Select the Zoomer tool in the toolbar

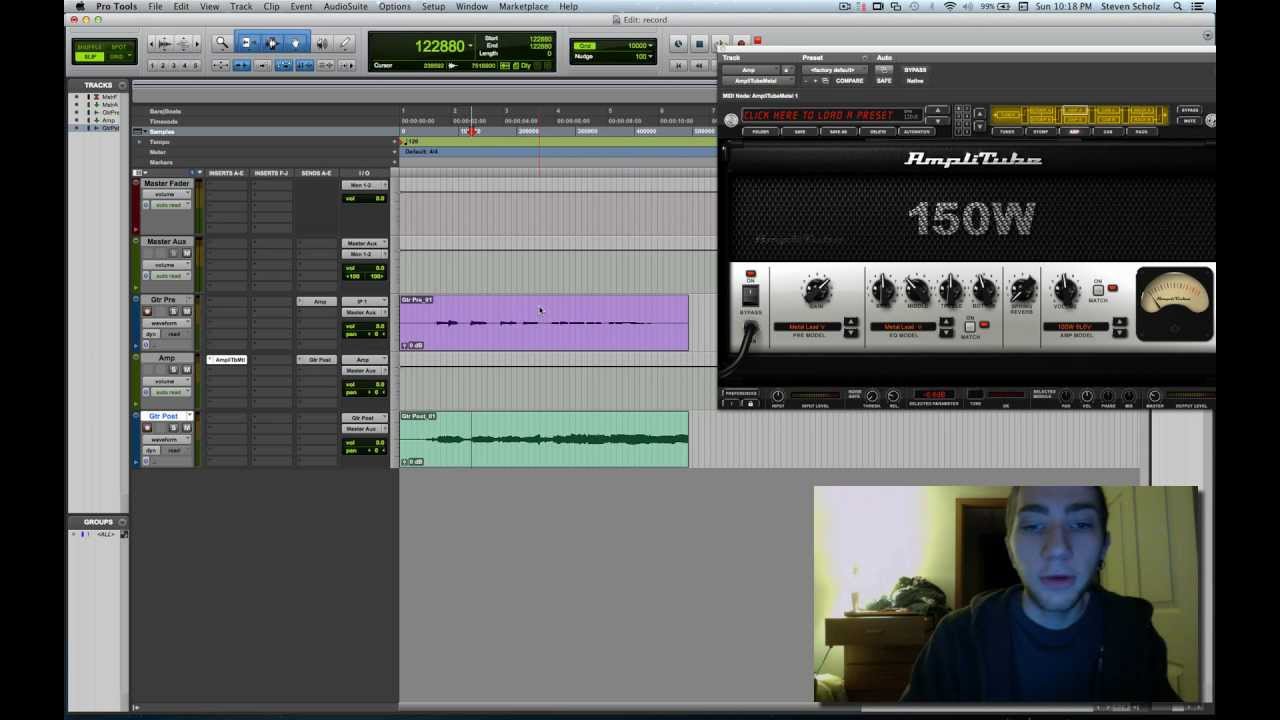click(x=222, y=44)
